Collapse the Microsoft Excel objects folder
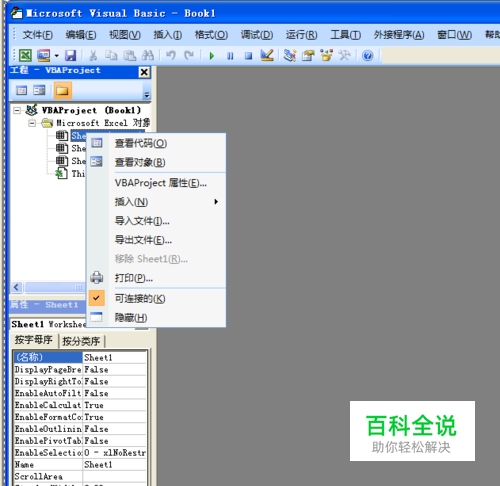The width and height of the screenshot is (500, 486). [x=32, y=123]
